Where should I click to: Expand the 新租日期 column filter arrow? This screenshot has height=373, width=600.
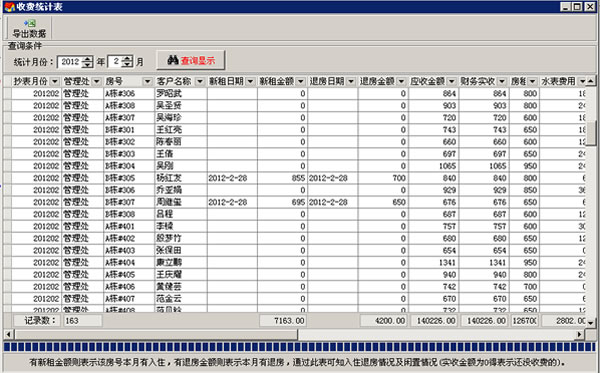(251, 81)
